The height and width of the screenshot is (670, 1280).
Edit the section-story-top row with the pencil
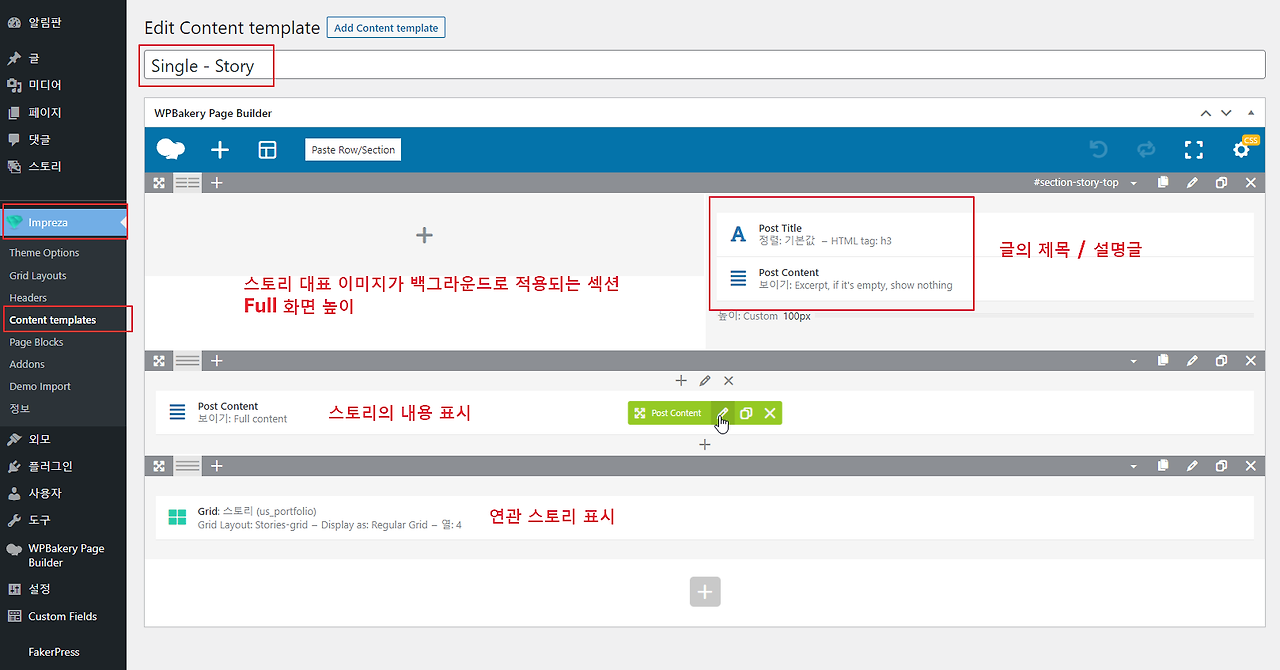(1192, 183)
